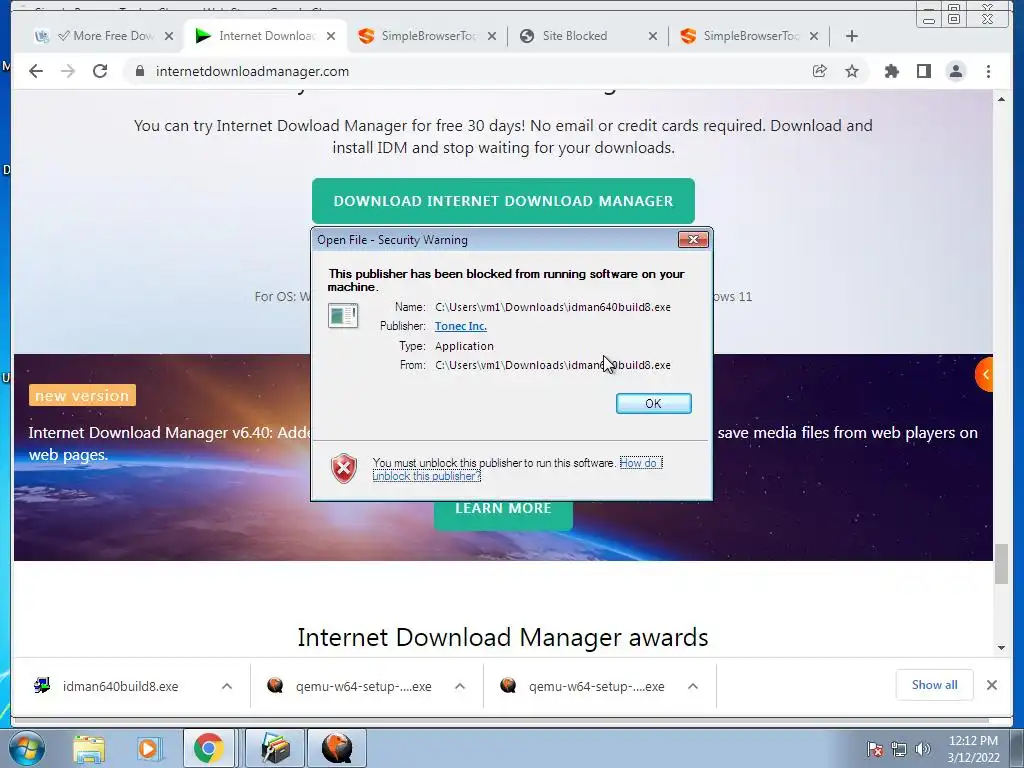Close the Open File Security Warning dialog
This screenshot has height=768, width=1024.
(693, 240)
